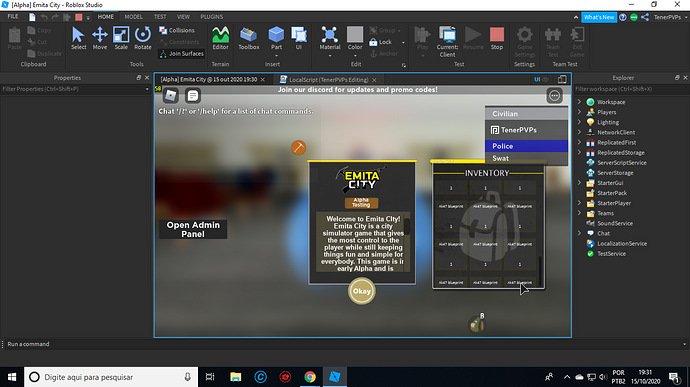Click the three-dots menu in game viewport

tap(554, 96)
